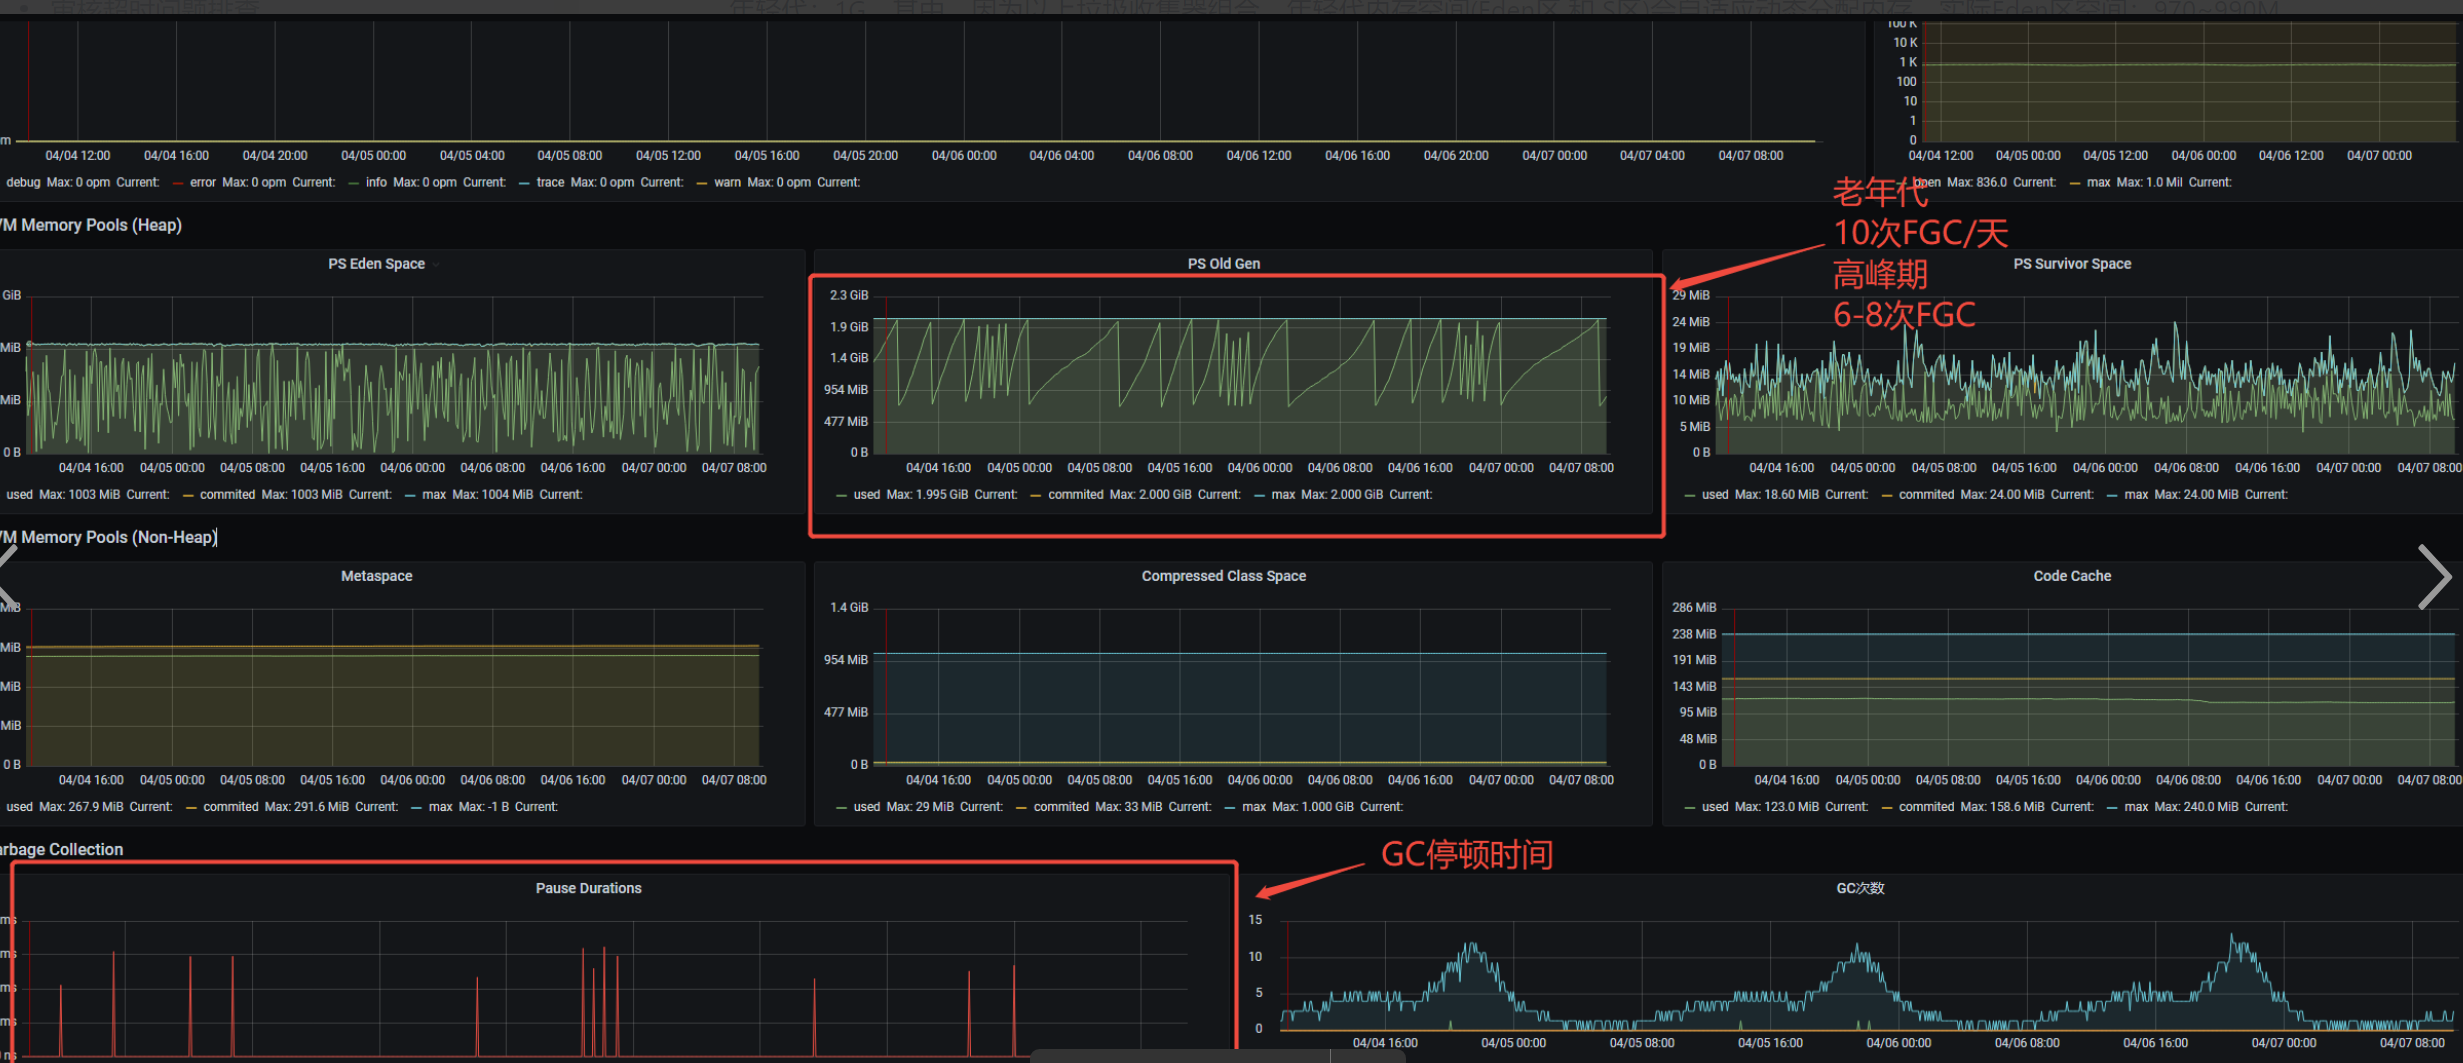Collapse the Garbage Collection row header
Image resolution: width=2463 pixels, height=1063 pixels.
pos(62,849)
